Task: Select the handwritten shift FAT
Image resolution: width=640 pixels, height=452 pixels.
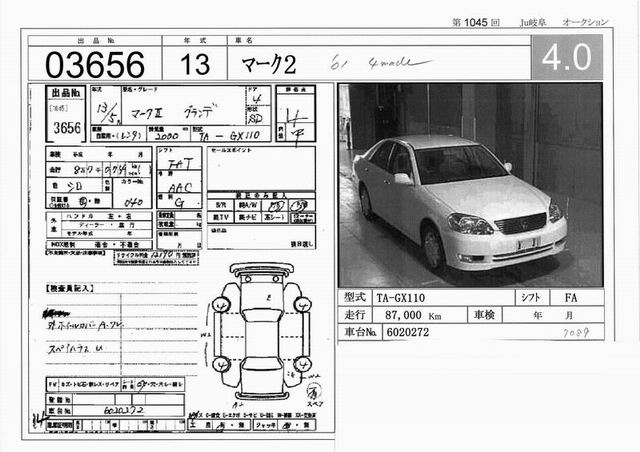Action: (x=180, y=164)
